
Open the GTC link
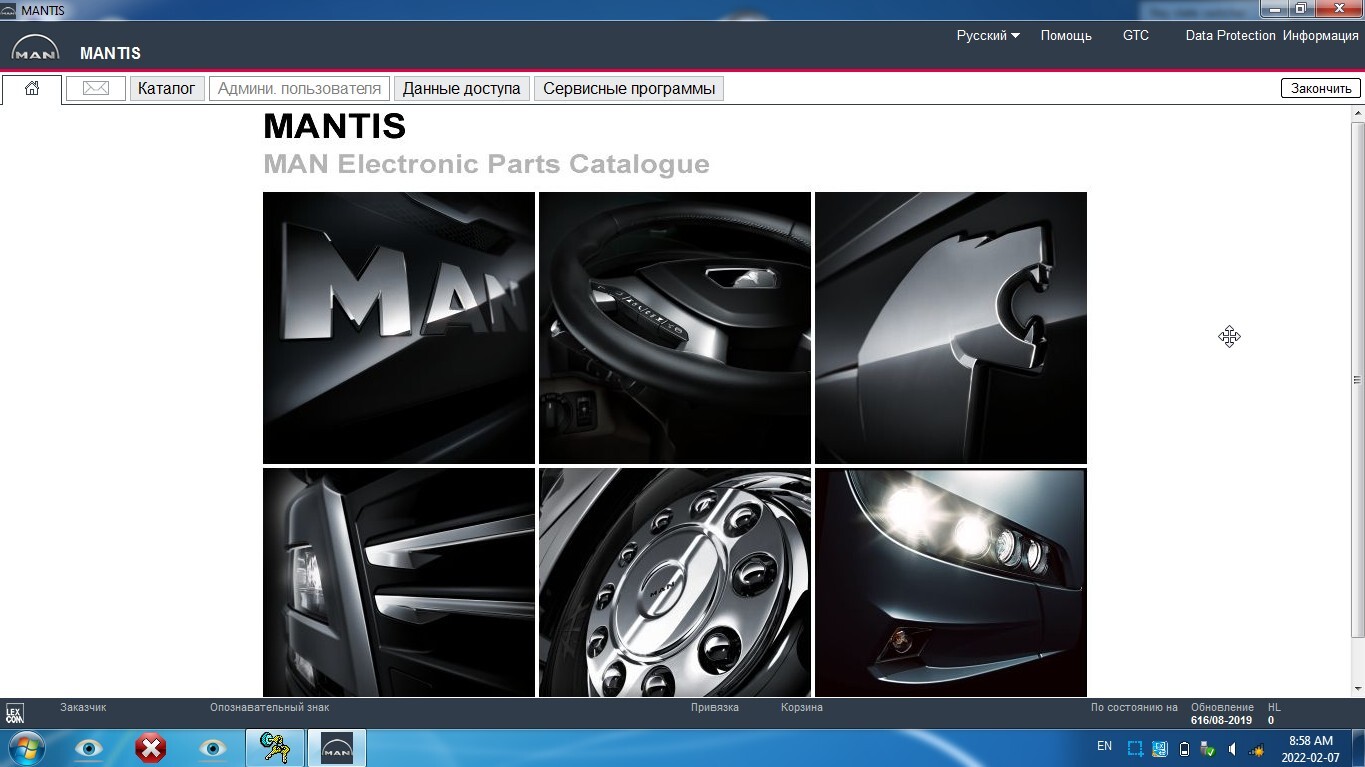(1136, 35)
